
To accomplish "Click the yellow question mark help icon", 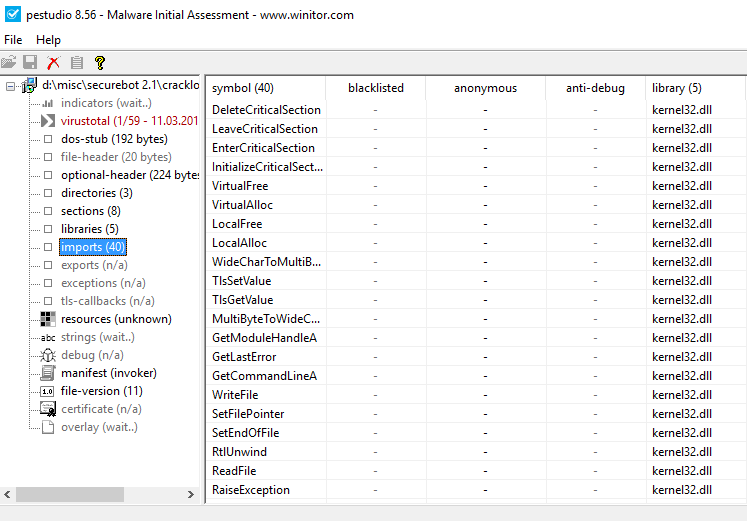I will pyautogui.click(x=100, y=63).
